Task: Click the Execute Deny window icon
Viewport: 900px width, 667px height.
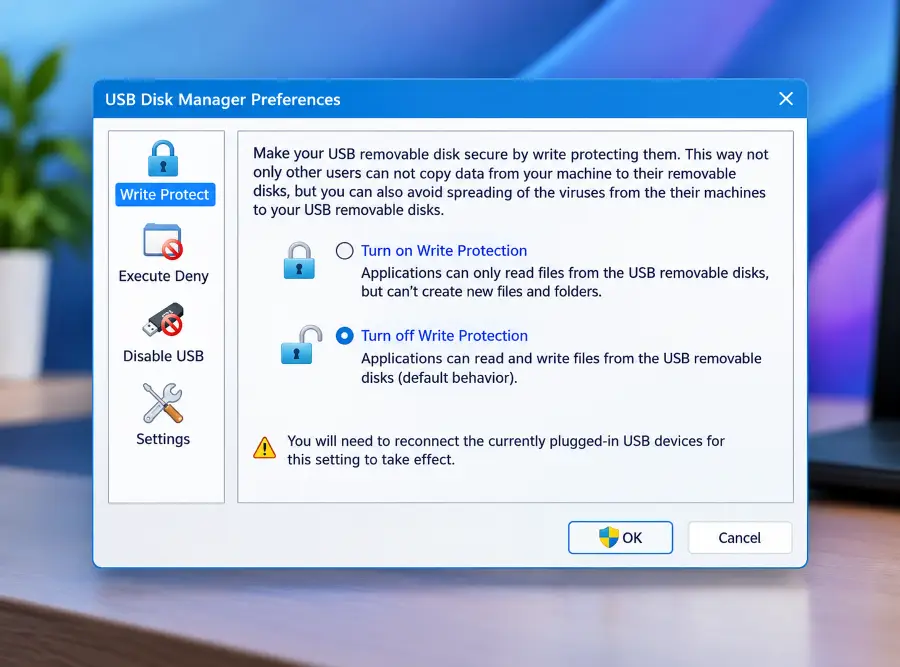Action: [x=163, y=241]
